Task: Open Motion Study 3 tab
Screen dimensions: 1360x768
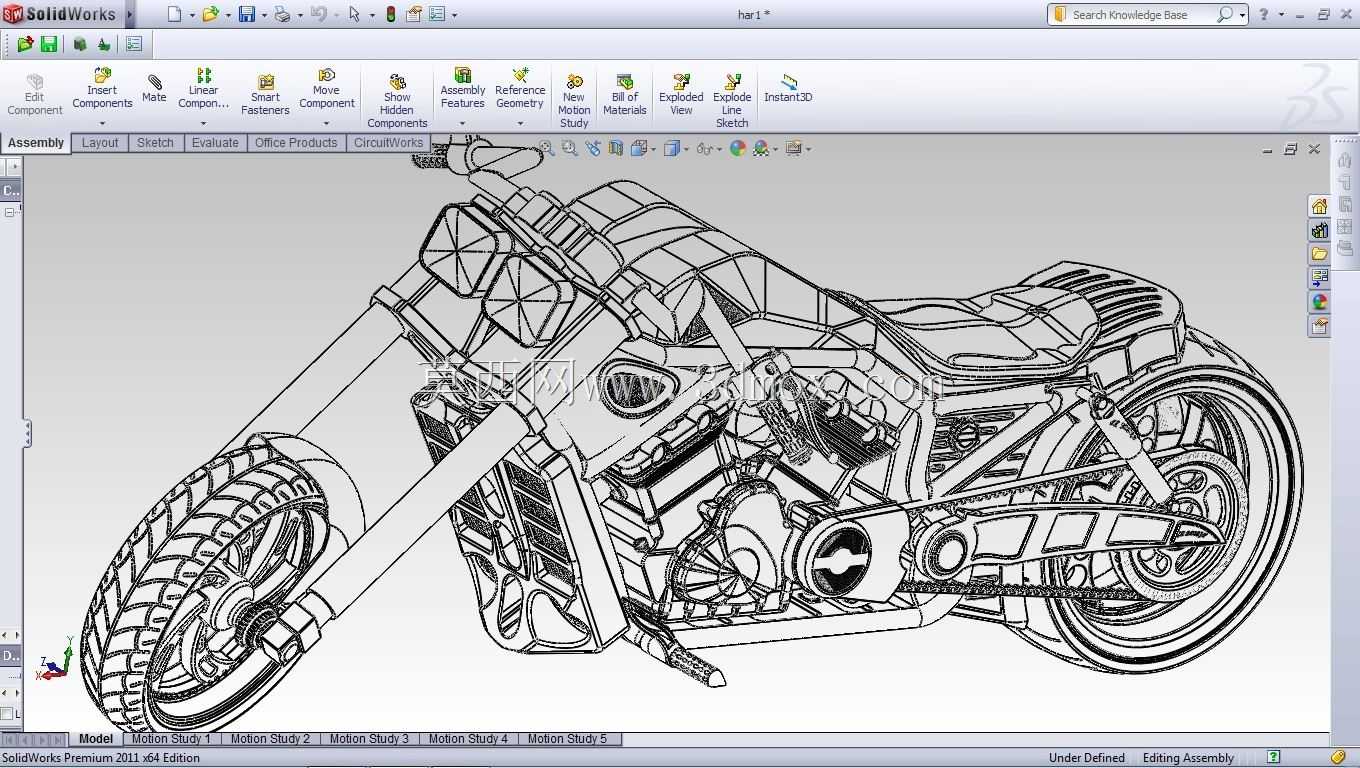Action: coord(369,739)
